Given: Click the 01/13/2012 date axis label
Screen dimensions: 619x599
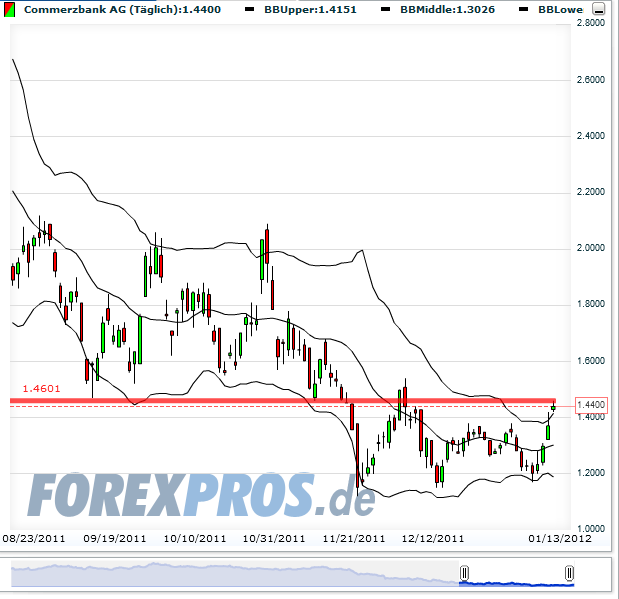Looking at the screenshot, I should pos(560,539).
